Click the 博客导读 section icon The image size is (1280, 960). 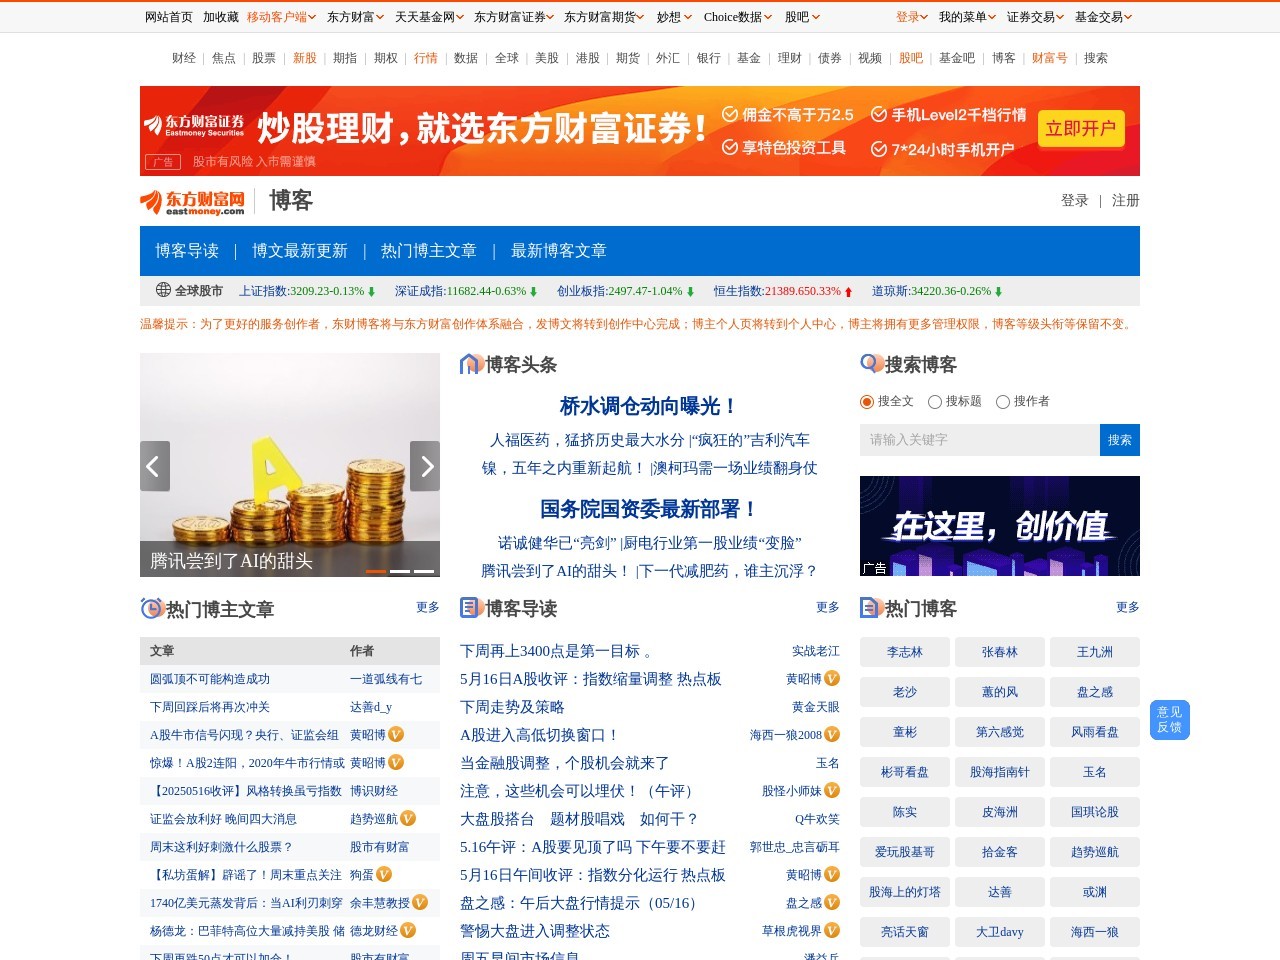pos(472,608)
